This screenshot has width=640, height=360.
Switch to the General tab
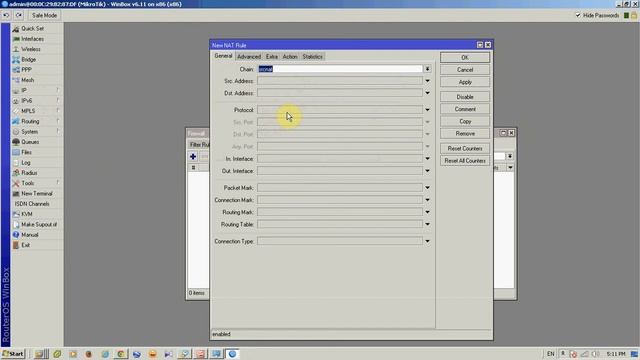(223, 56)
